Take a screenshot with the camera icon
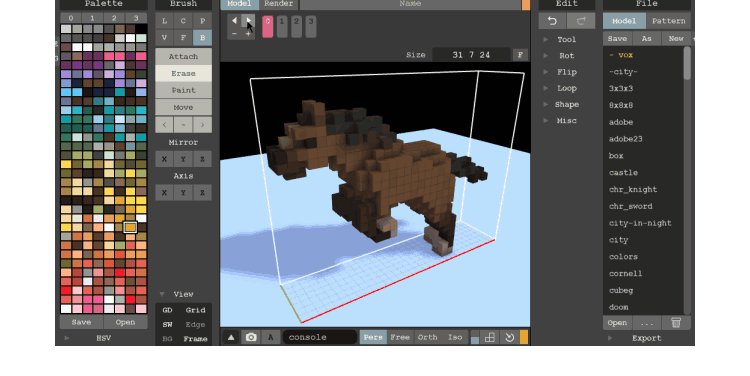The width and height of the screenshot is (750, 376). (x=251, y=337)
